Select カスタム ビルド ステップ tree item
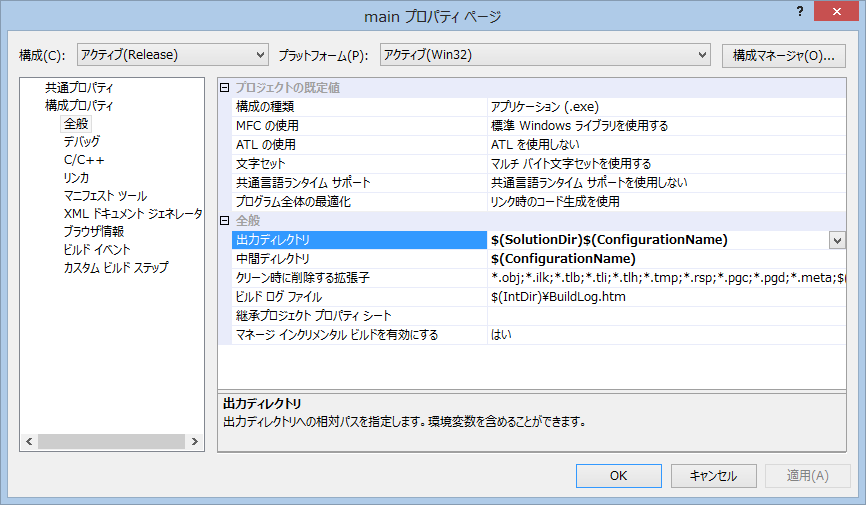The image size is (866, 505). [x=116, y=268]
